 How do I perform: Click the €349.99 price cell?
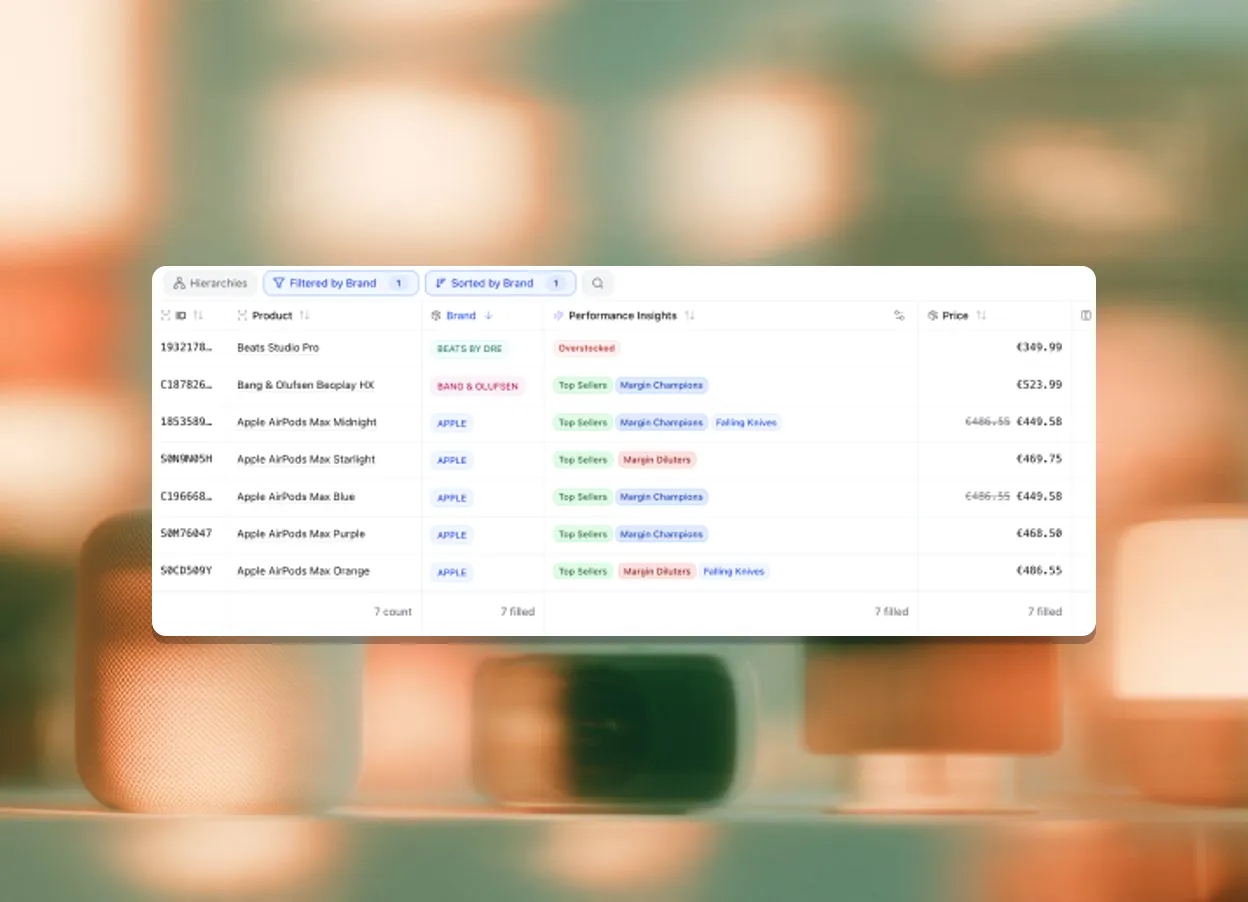pos(1039,347)
